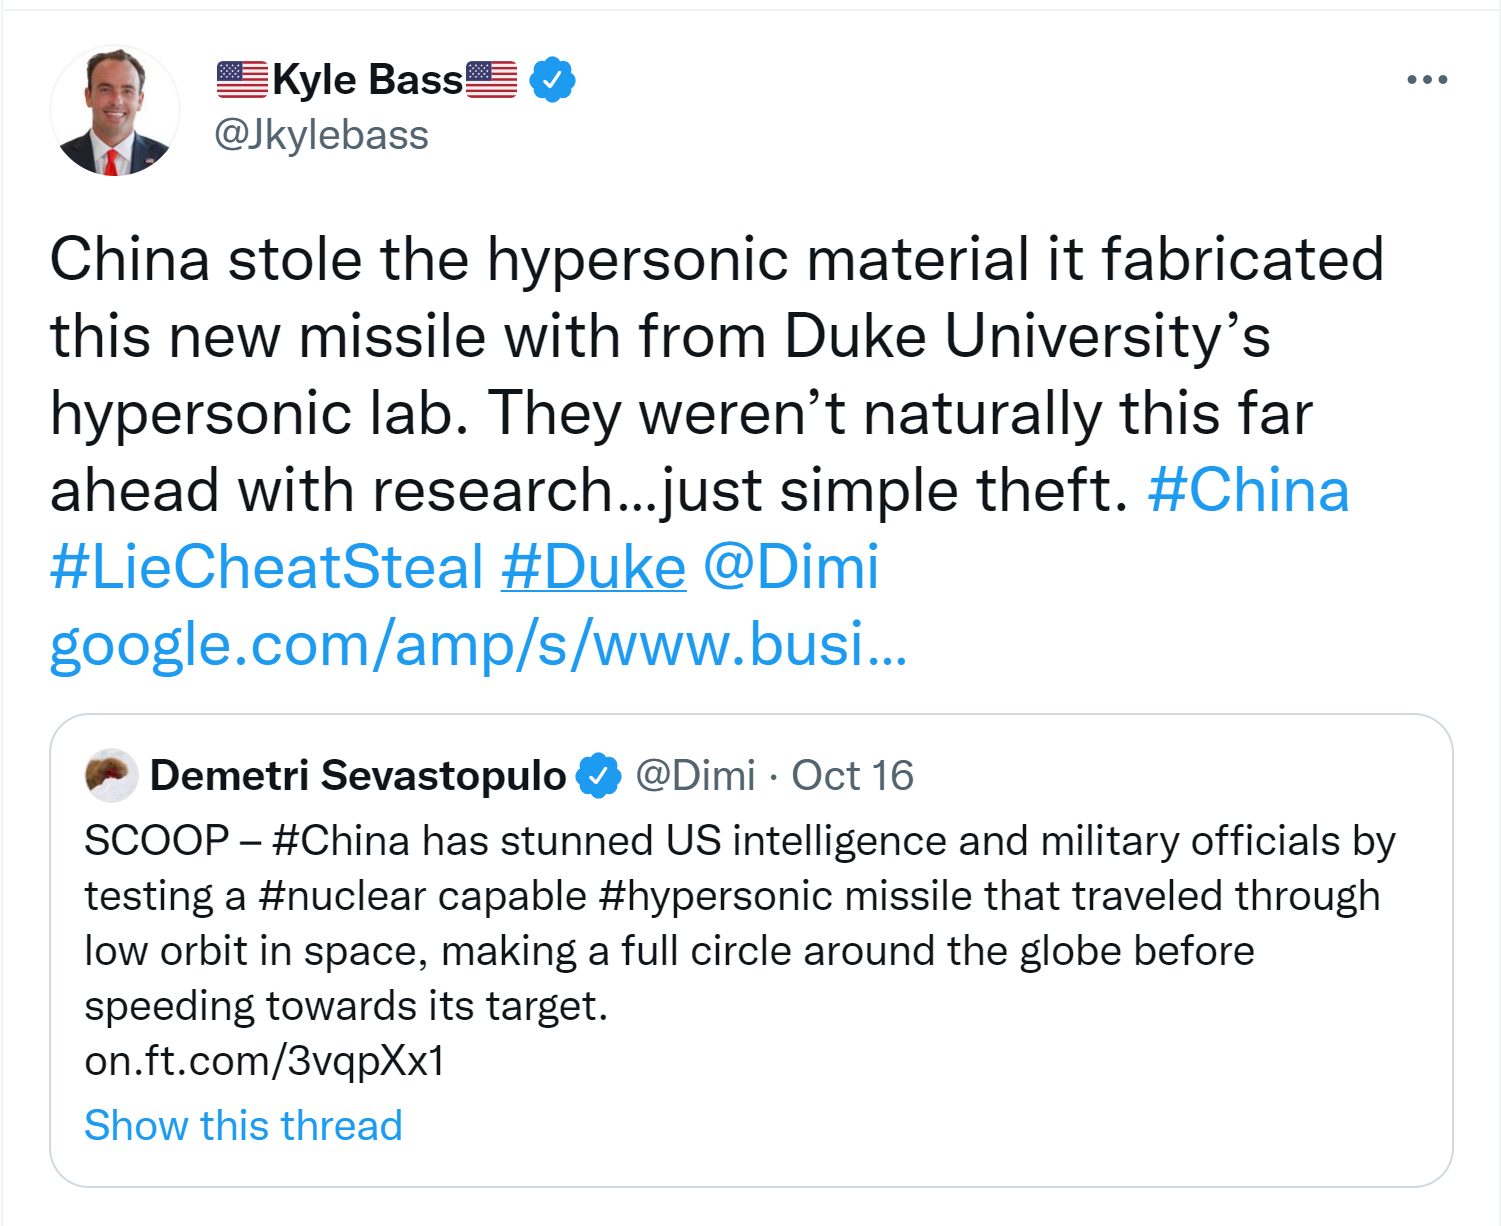Click the flag emoji before Kyle Bass's name
The width and height of the screenshot is (1501, 1226).
tap(242, 80)
